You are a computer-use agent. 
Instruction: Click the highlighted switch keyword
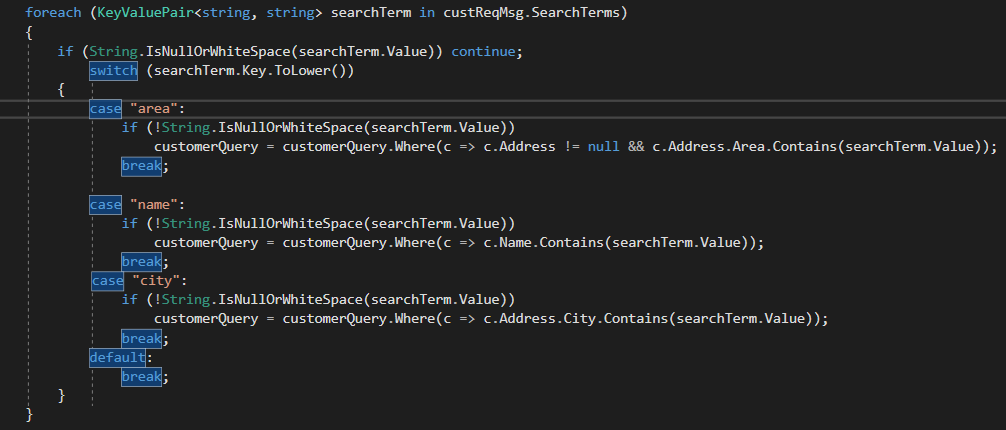tap(113, 71)
